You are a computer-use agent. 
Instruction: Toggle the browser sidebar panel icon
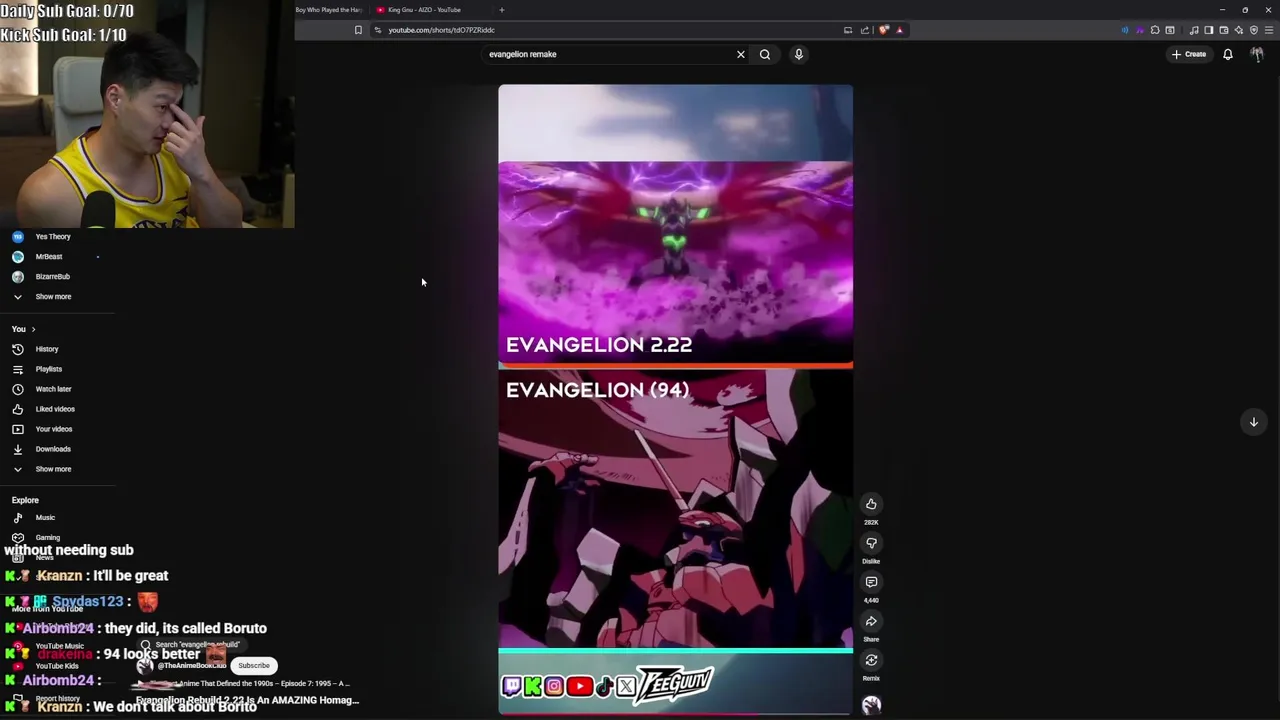1208,30
